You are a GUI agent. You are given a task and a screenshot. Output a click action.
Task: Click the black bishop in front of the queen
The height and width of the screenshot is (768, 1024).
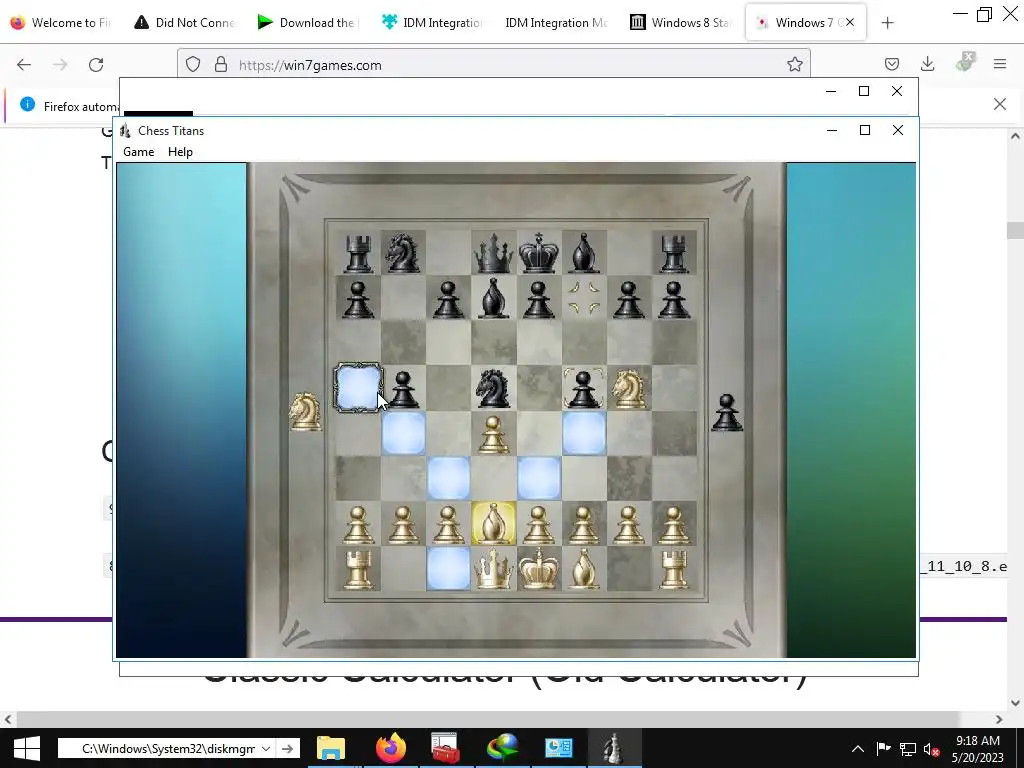click(494, 298)
